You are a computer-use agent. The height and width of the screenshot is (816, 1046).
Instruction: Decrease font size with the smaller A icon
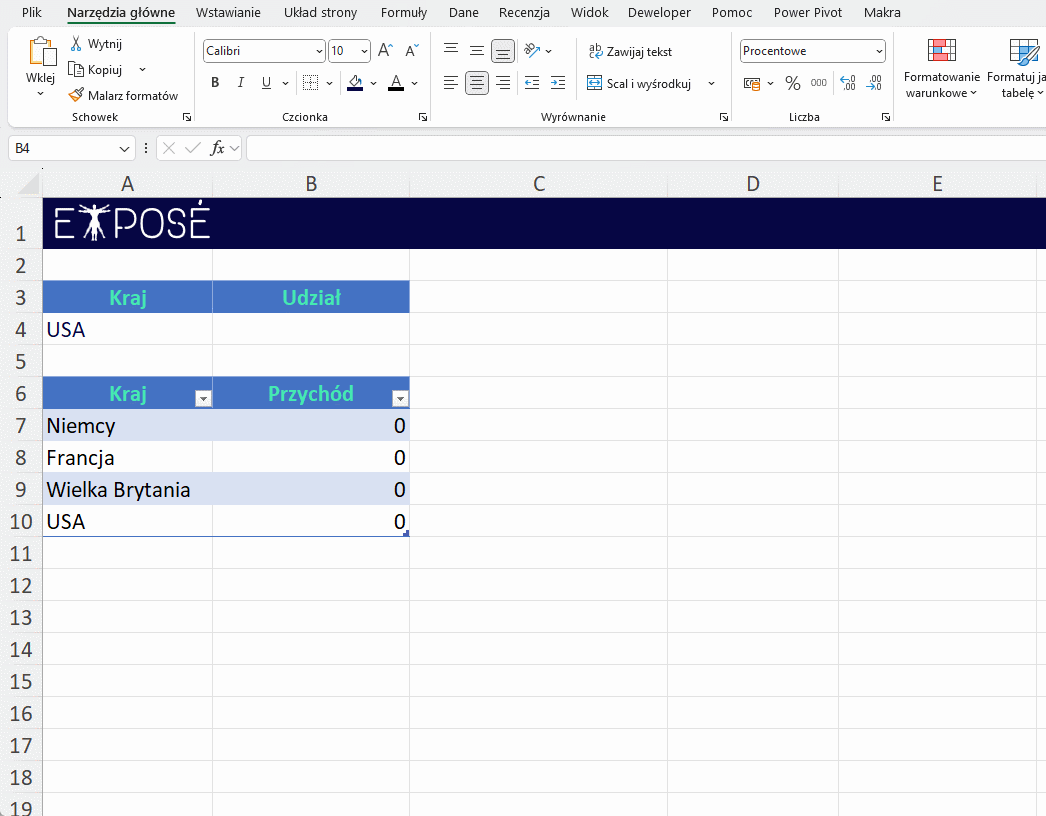coord(412,51)
